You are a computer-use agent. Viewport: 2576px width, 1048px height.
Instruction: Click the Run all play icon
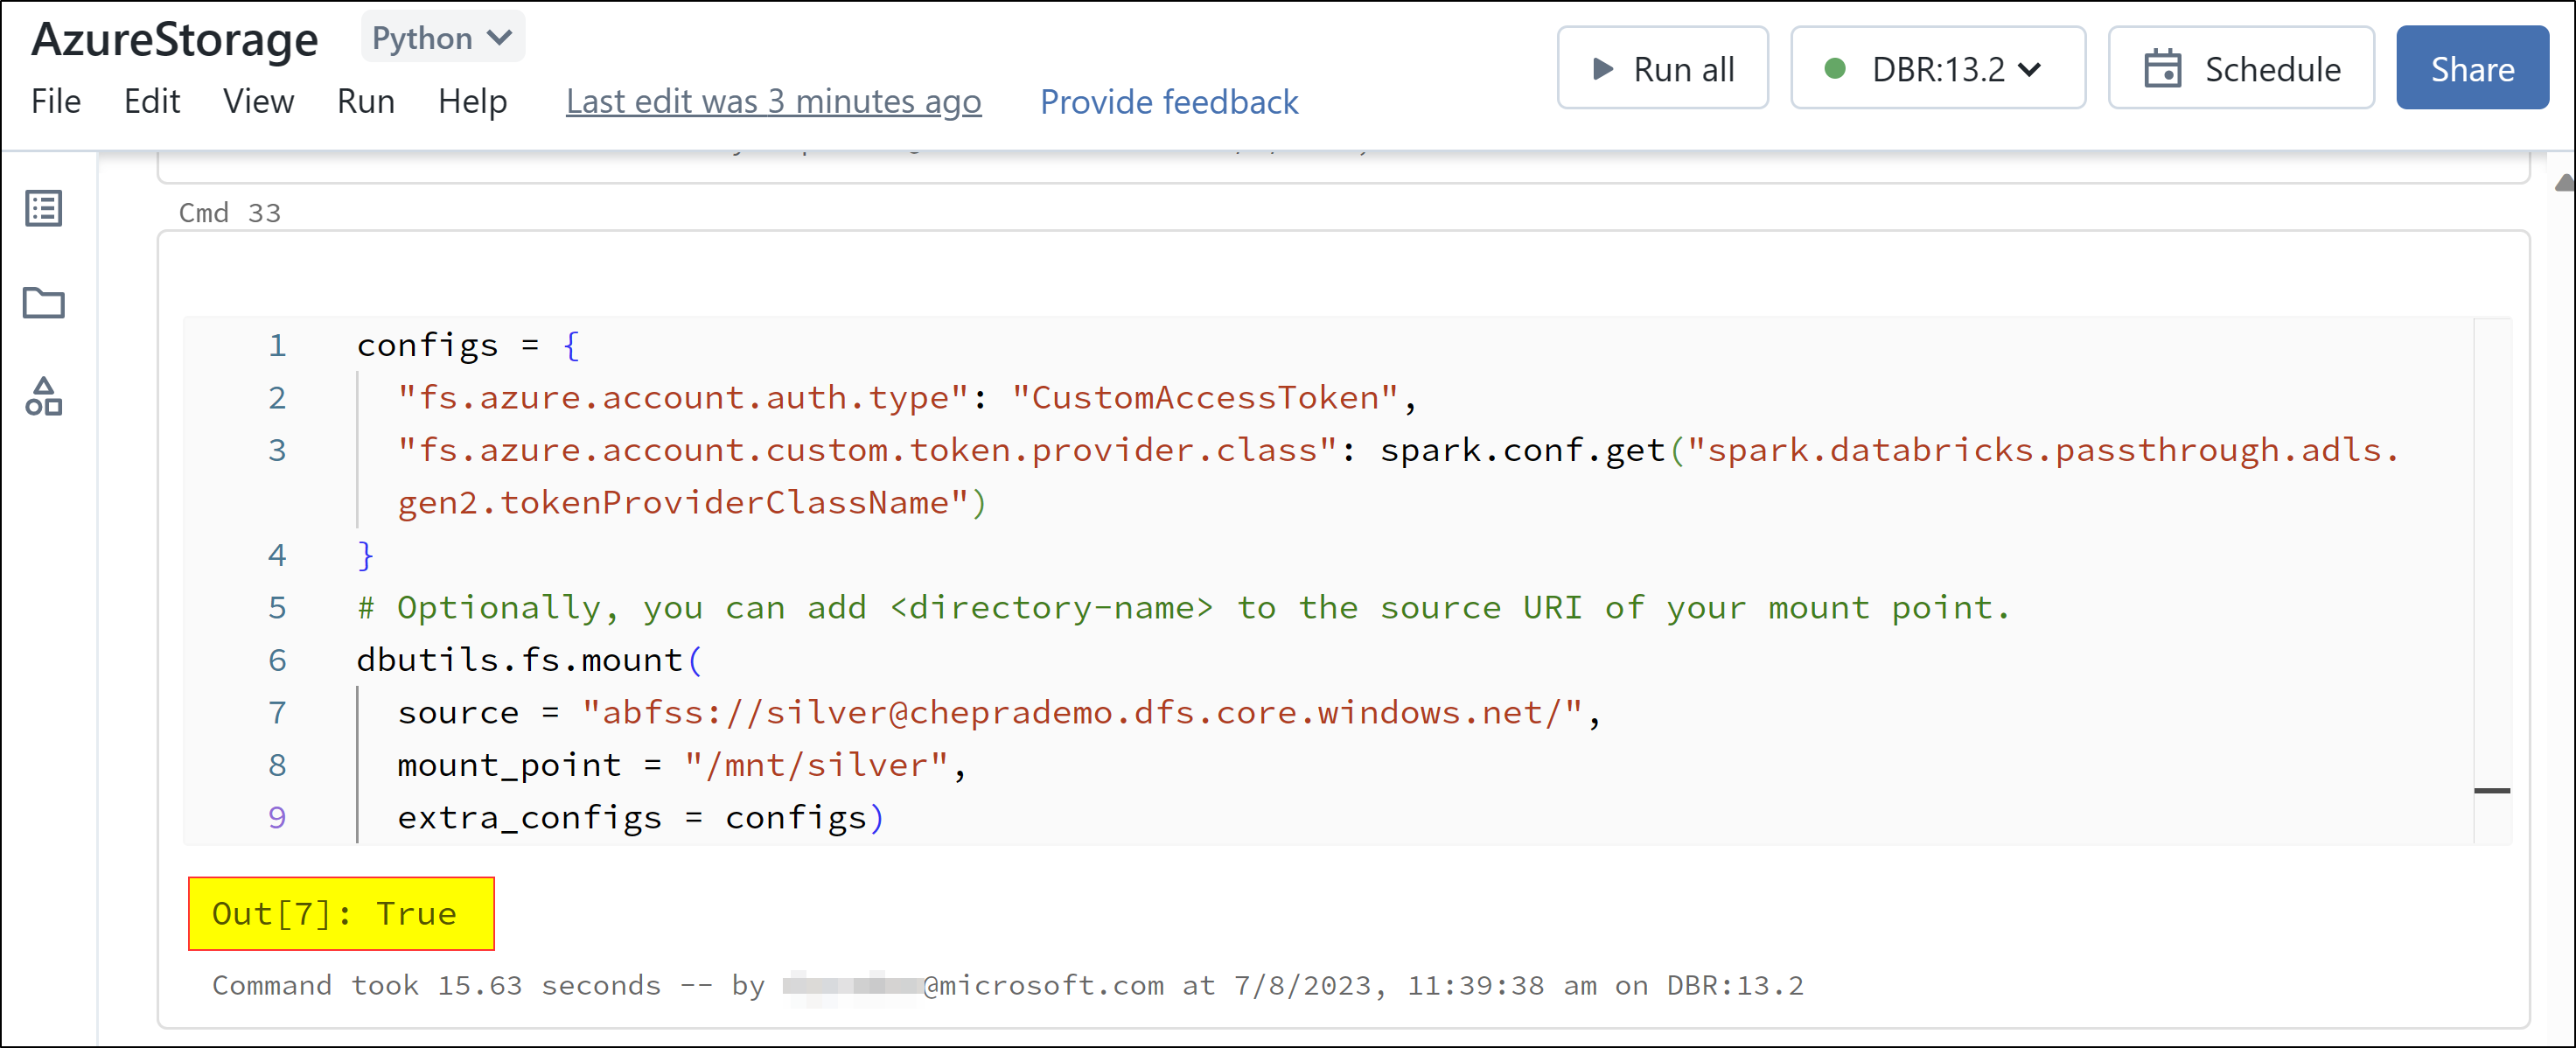point(1602,68)
